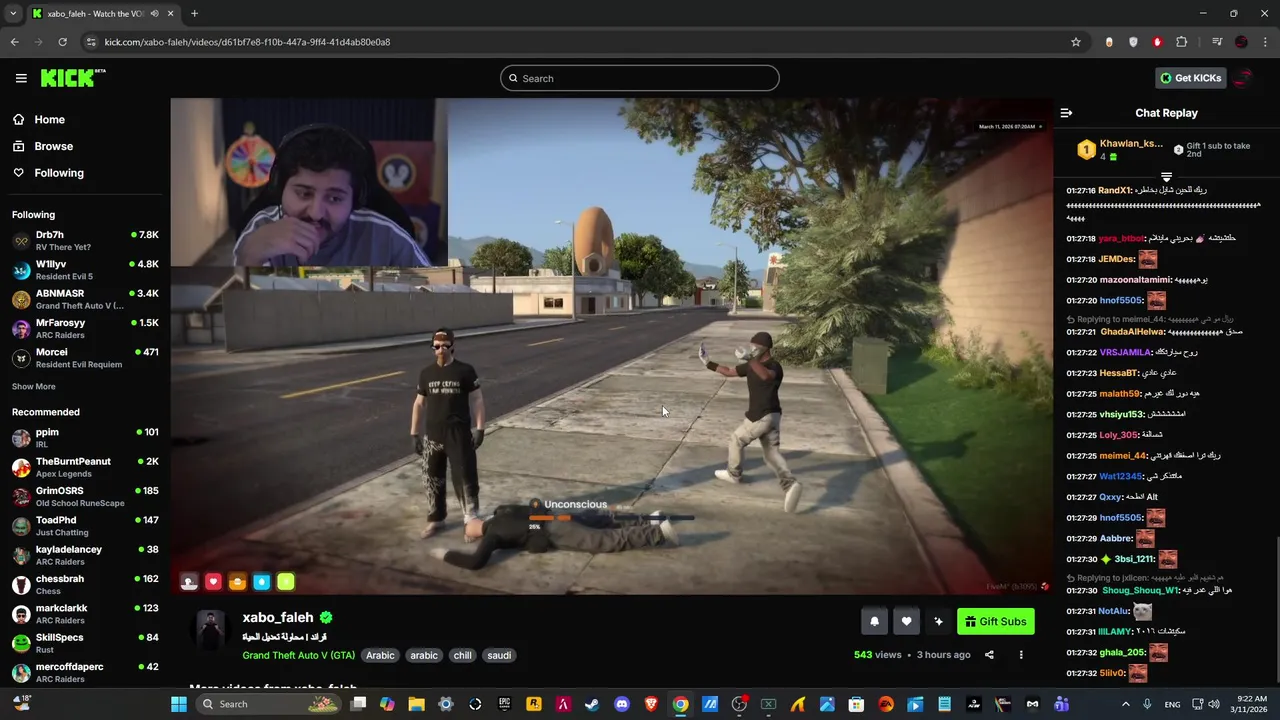This screenshot has width=1280, height=720.
Task: Collapse the Chat Replay panel
Action: tap(1066, 113)
